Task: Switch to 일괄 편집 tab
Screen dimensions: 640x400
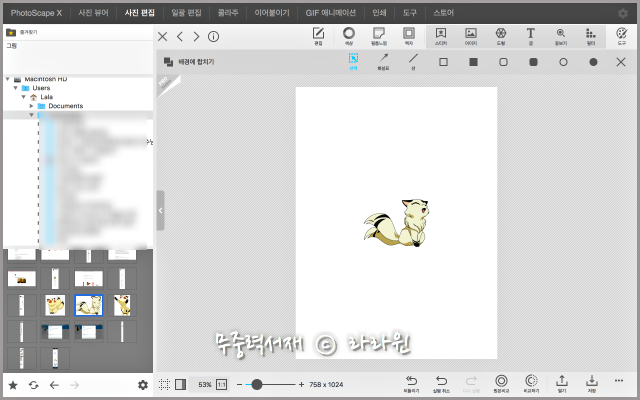Action: 186,13
